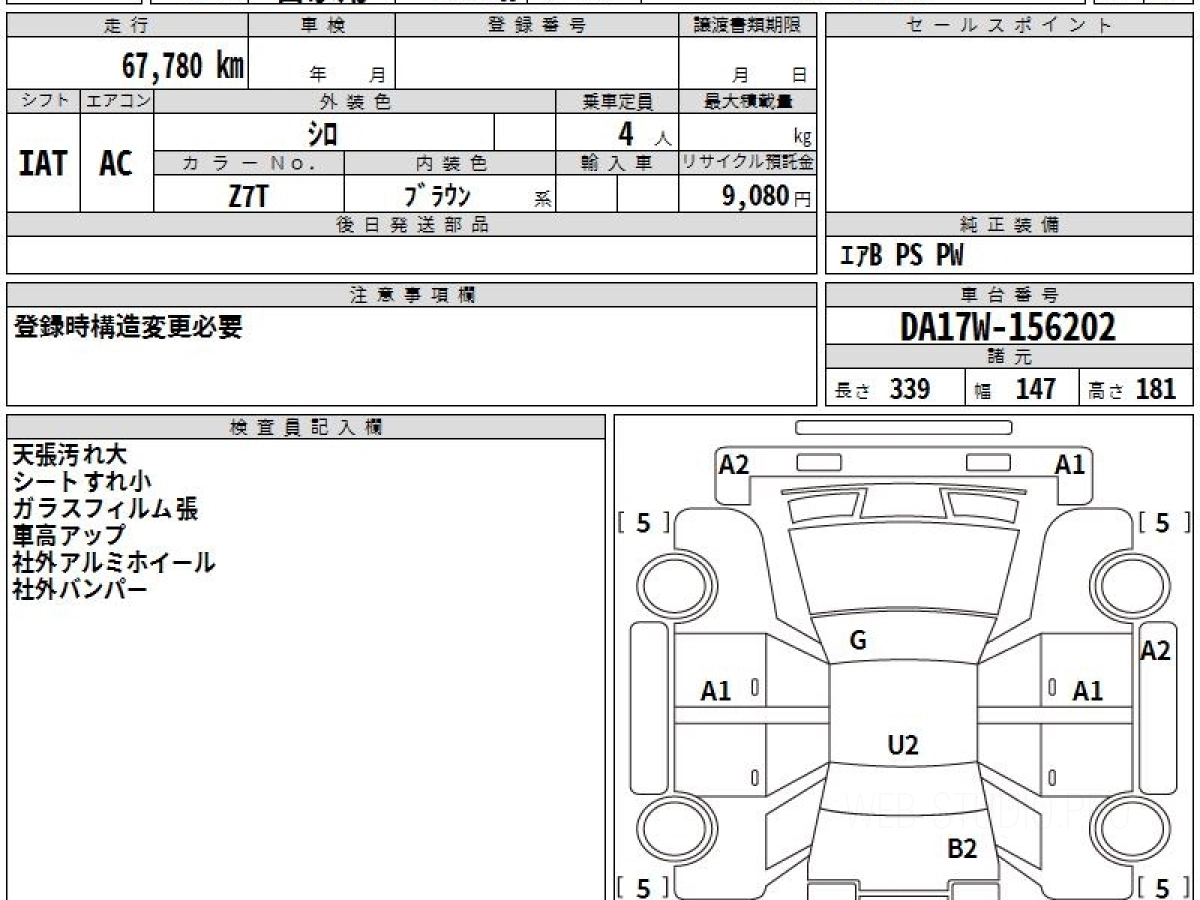Click the A1 mark beside the front bumper
Screen dimensions: 1200x900
[x=1069, y=464]
